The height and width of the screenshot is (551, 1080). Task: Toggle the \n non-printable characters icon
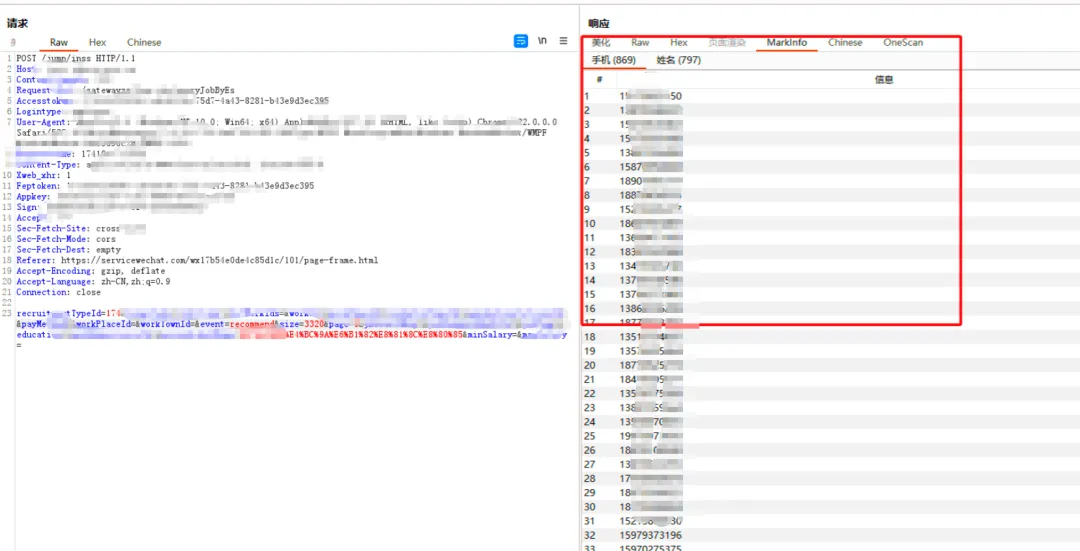coord(543,41)
